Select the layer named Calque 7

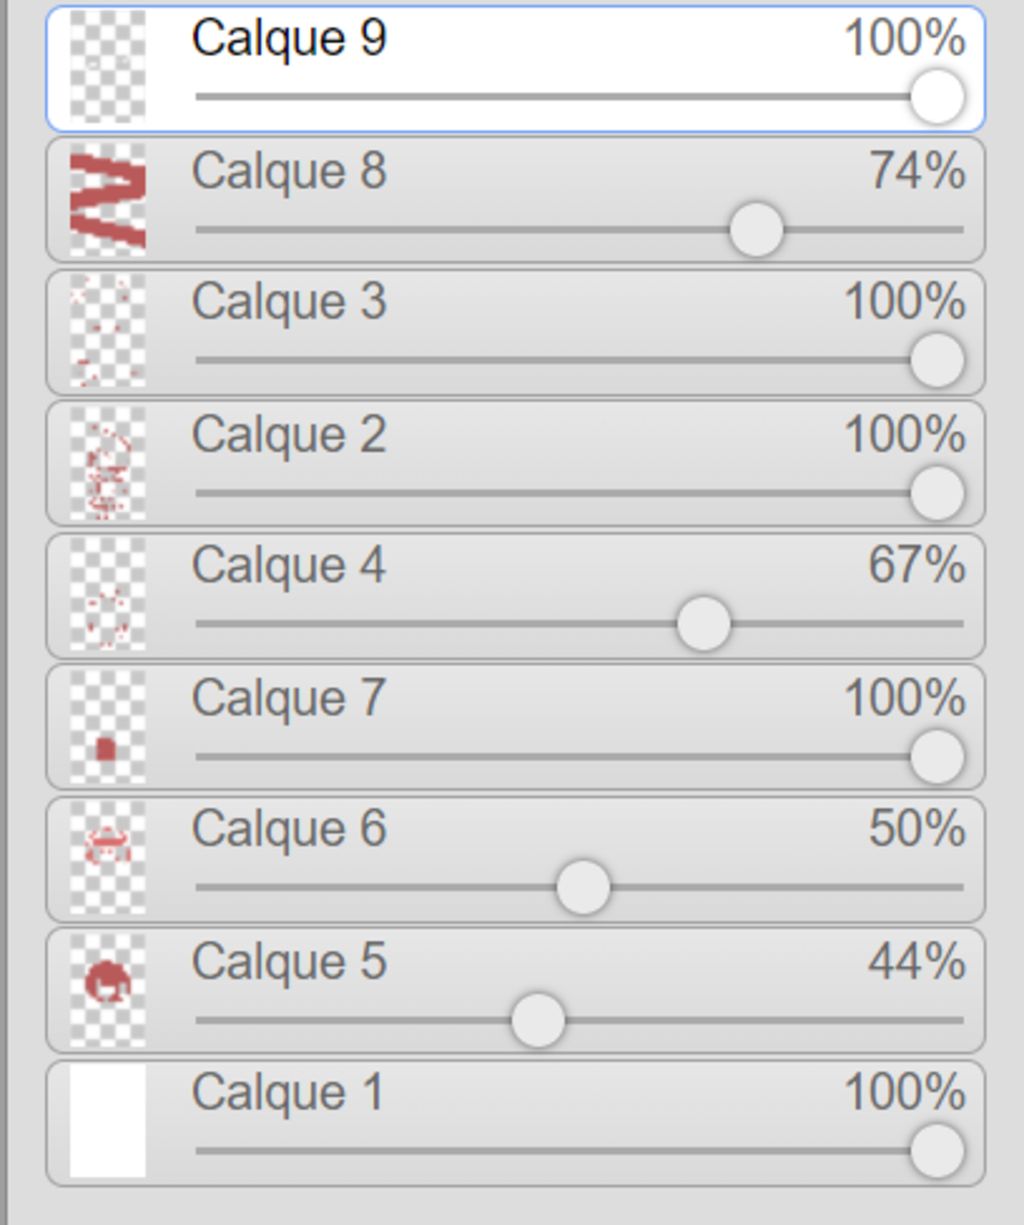[x=288, y=698]
